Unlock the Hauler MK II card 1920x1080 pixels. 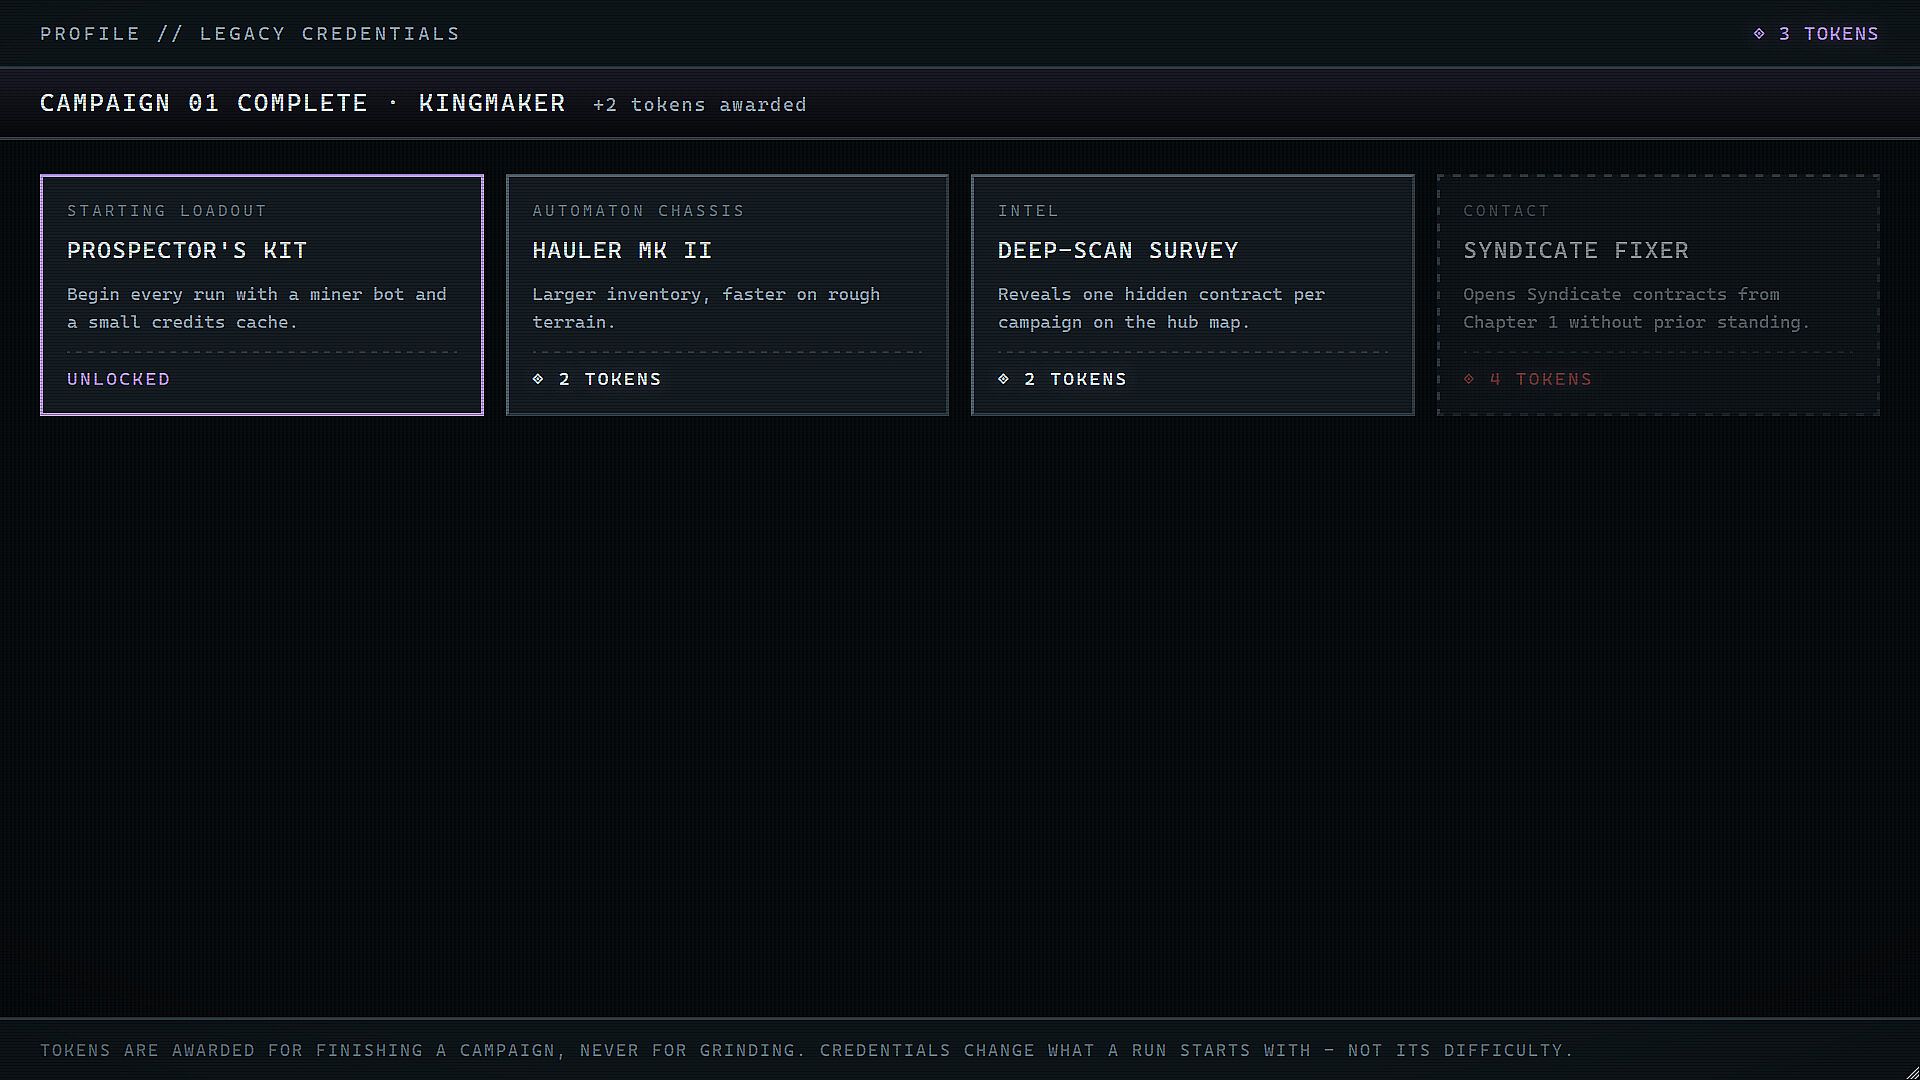tap(727, 295)
